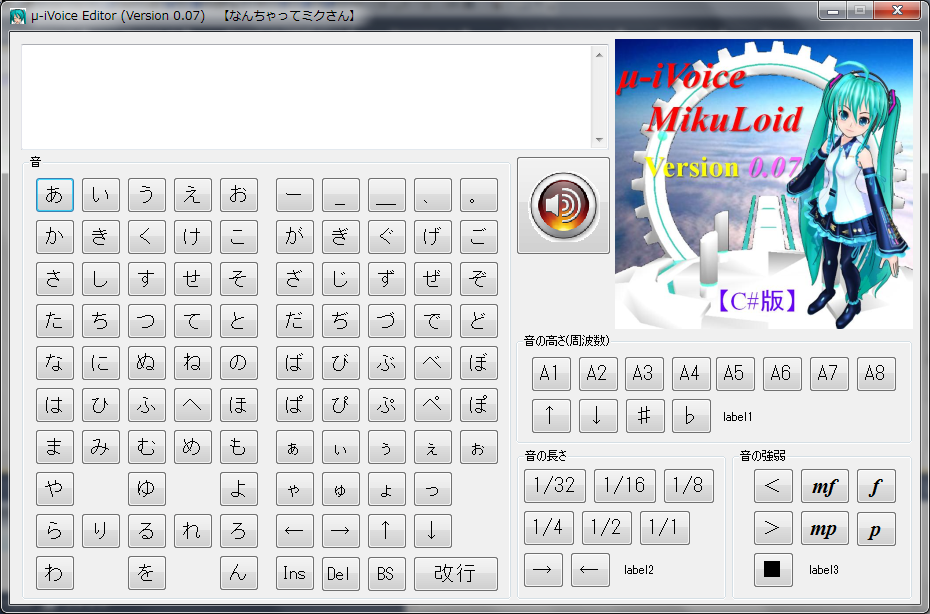Screen dimensions: 930x614
Task: Click the left arrow in the note length group
Action: [x=590, y=570]
